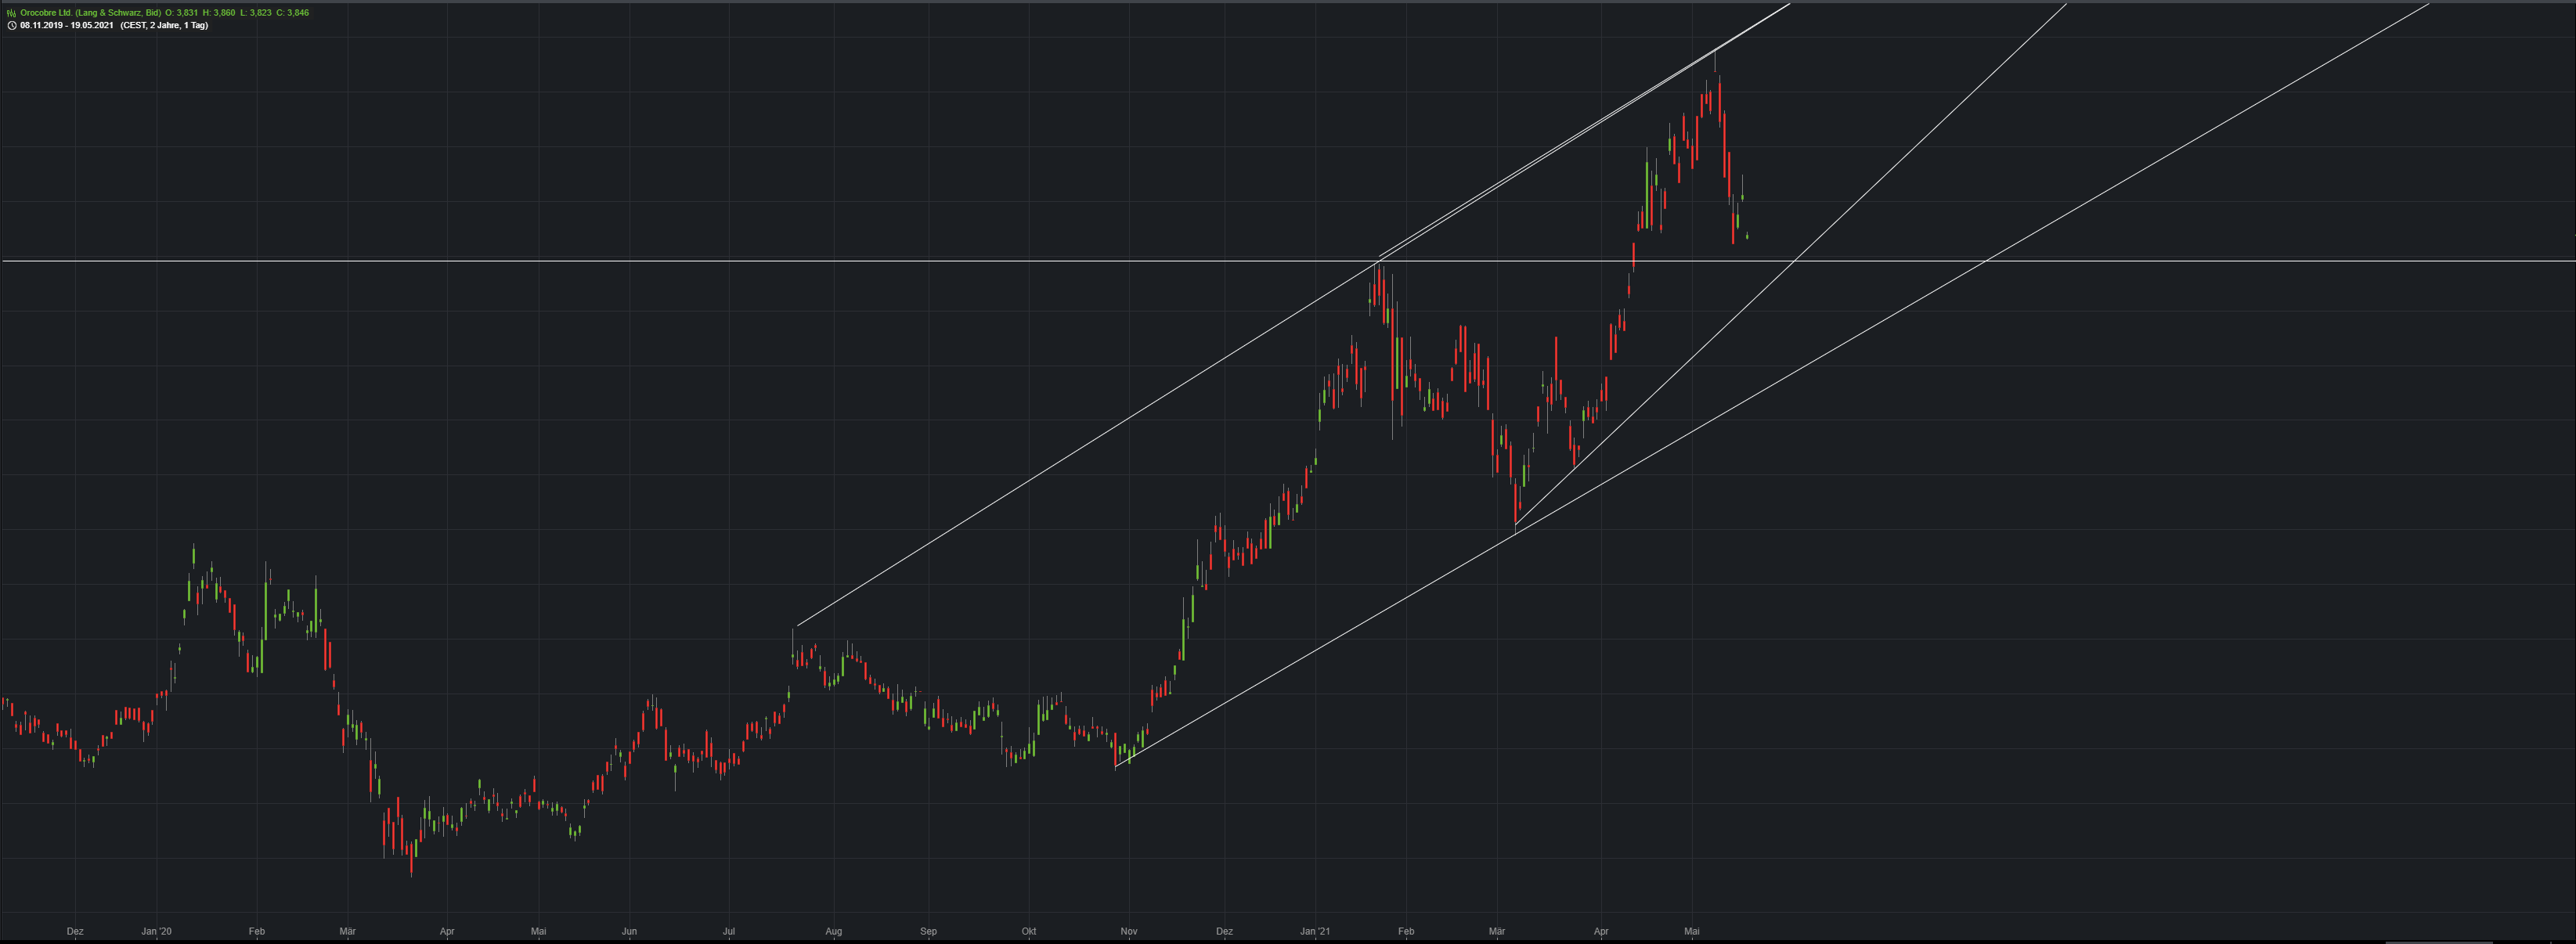Screen dimensions: 2576x944
Task: Click the 08.11.2019 - 19.05.2021 date range text
Action: click(66, 25)
